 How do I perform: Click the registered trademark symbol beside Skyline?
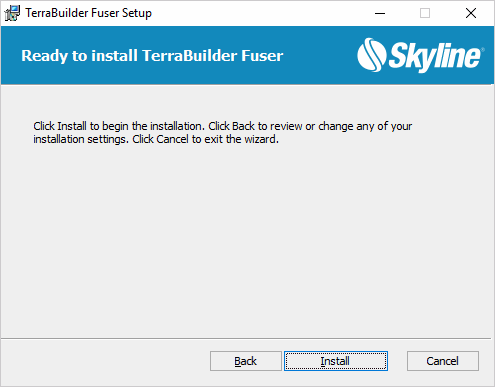pos(483,50)
